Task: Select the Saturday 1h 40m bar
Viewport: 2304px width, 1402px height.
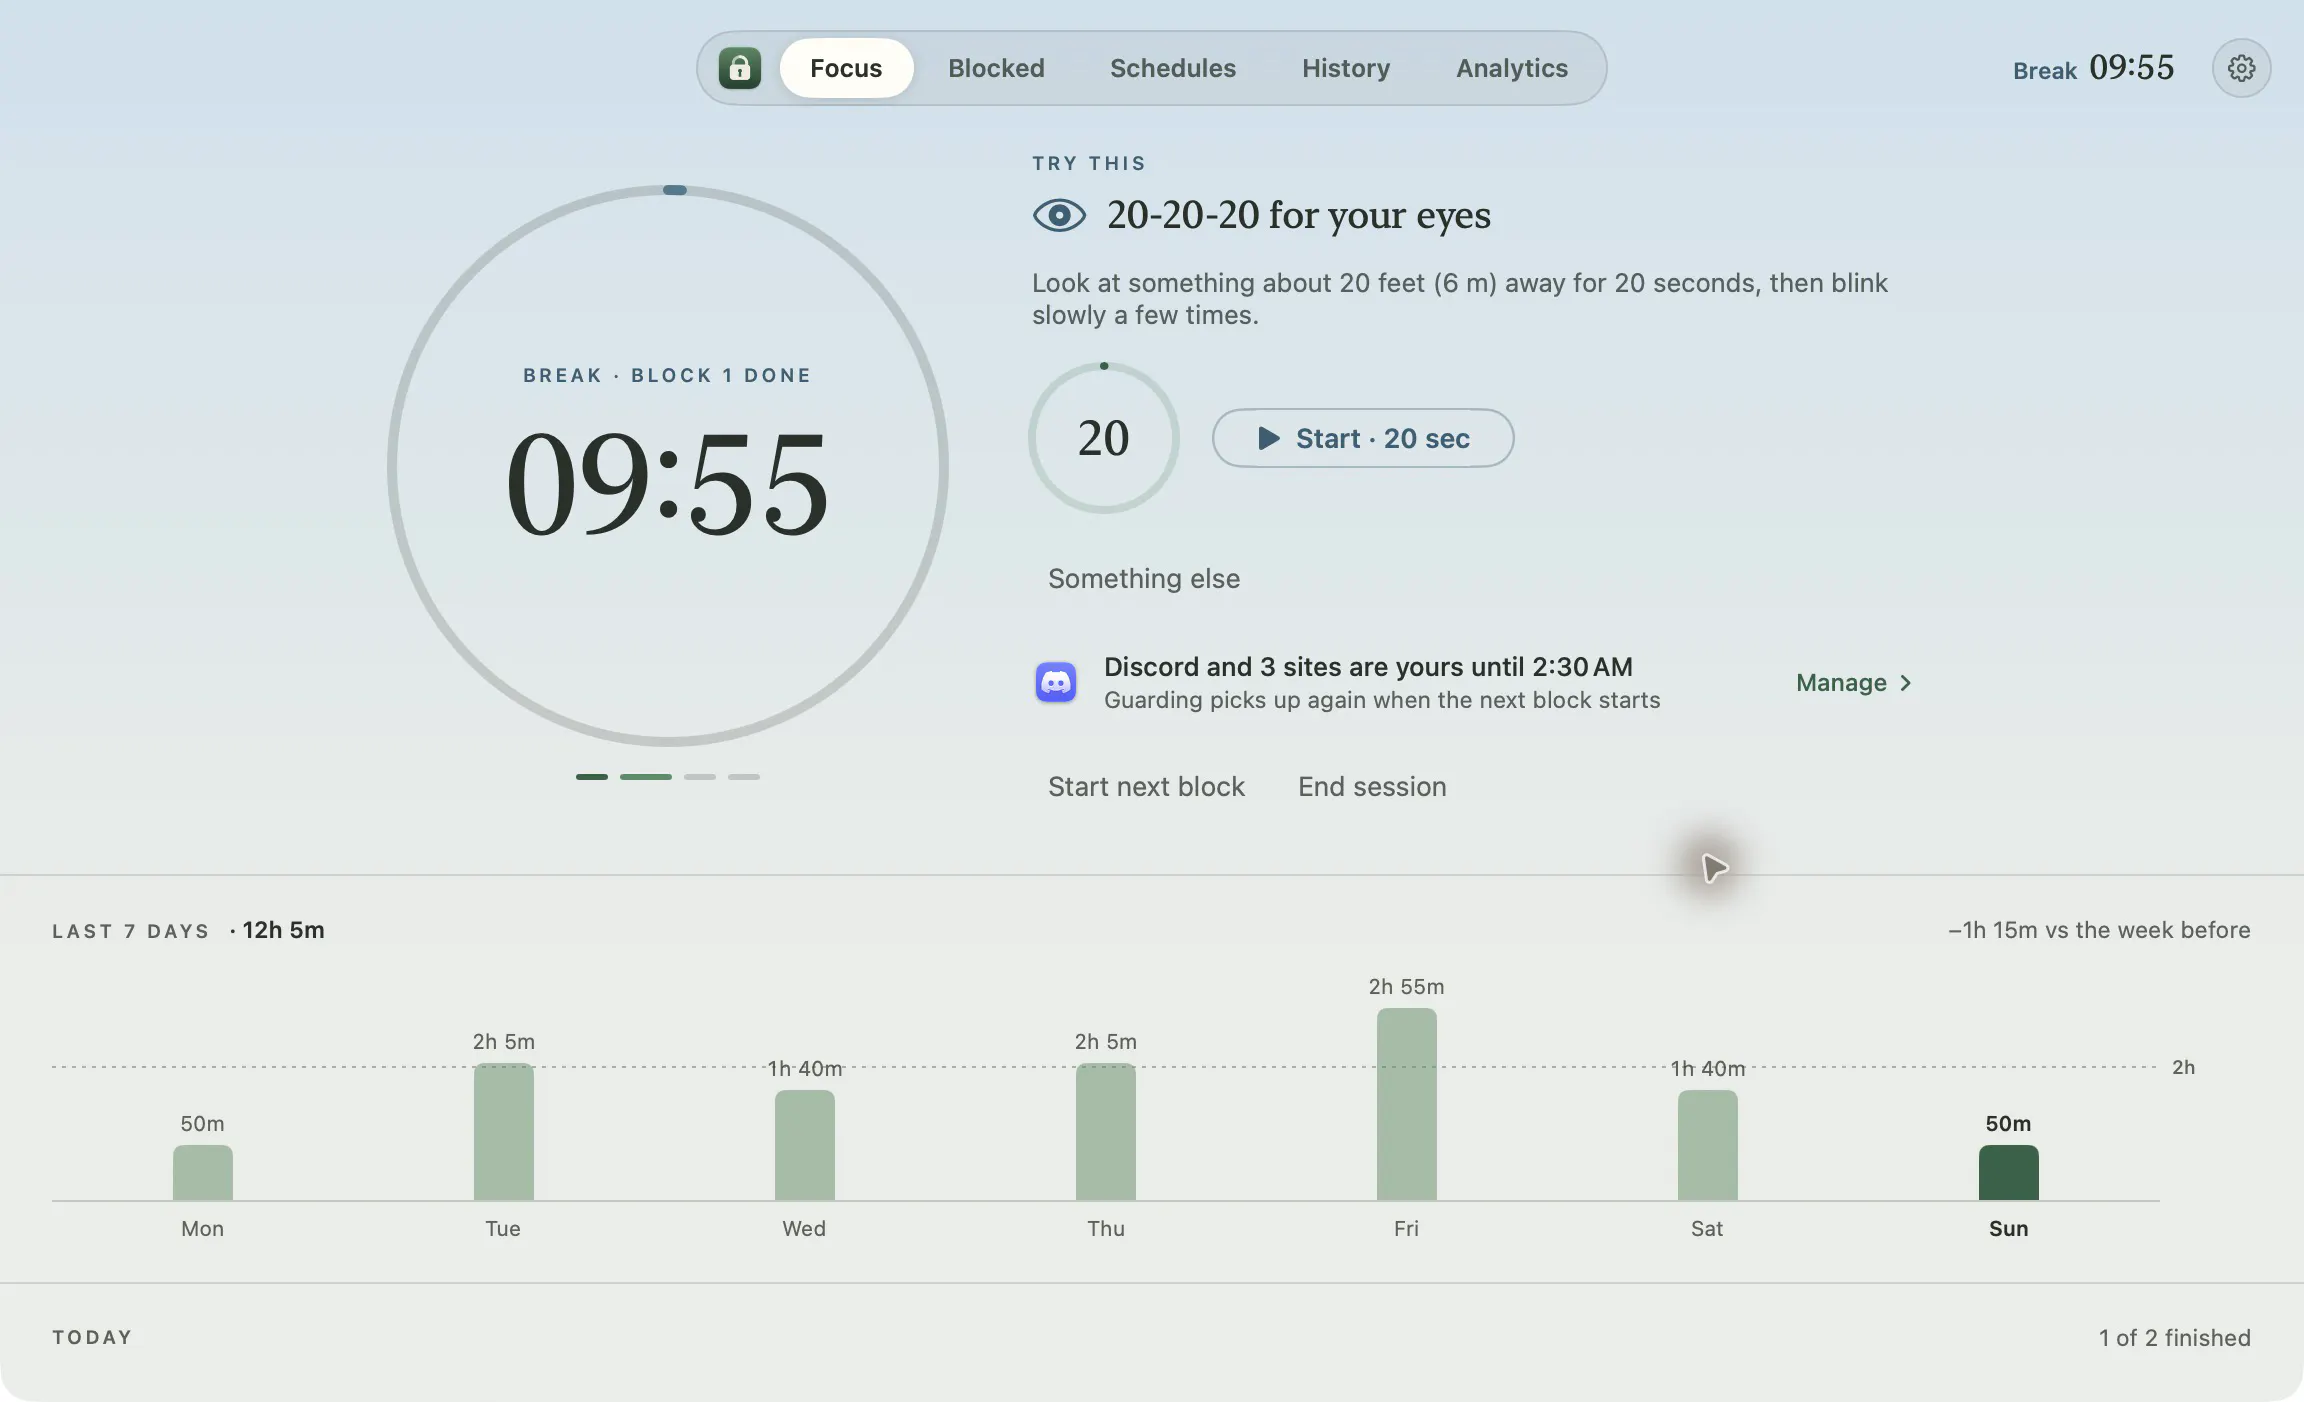Action: 1708,1146
